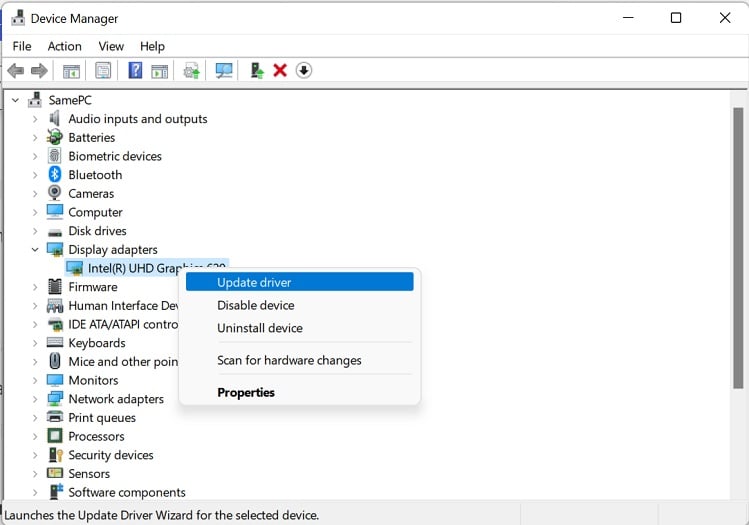Click the Sensors icon

point(55,473)
